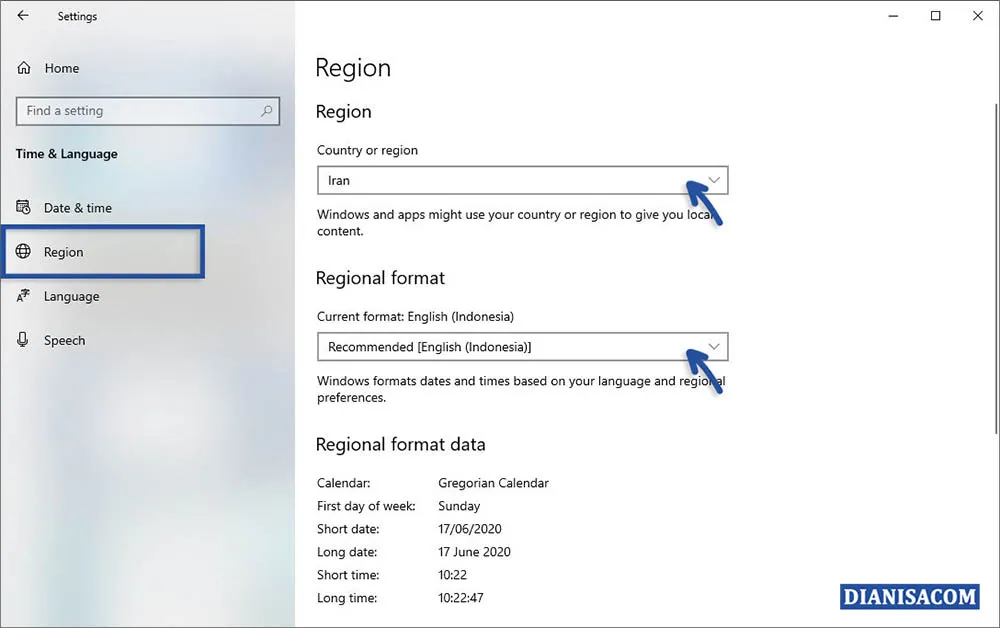Go to the Speech settings page
This screenshot has width=1000, height=628.
pos(64,340)
